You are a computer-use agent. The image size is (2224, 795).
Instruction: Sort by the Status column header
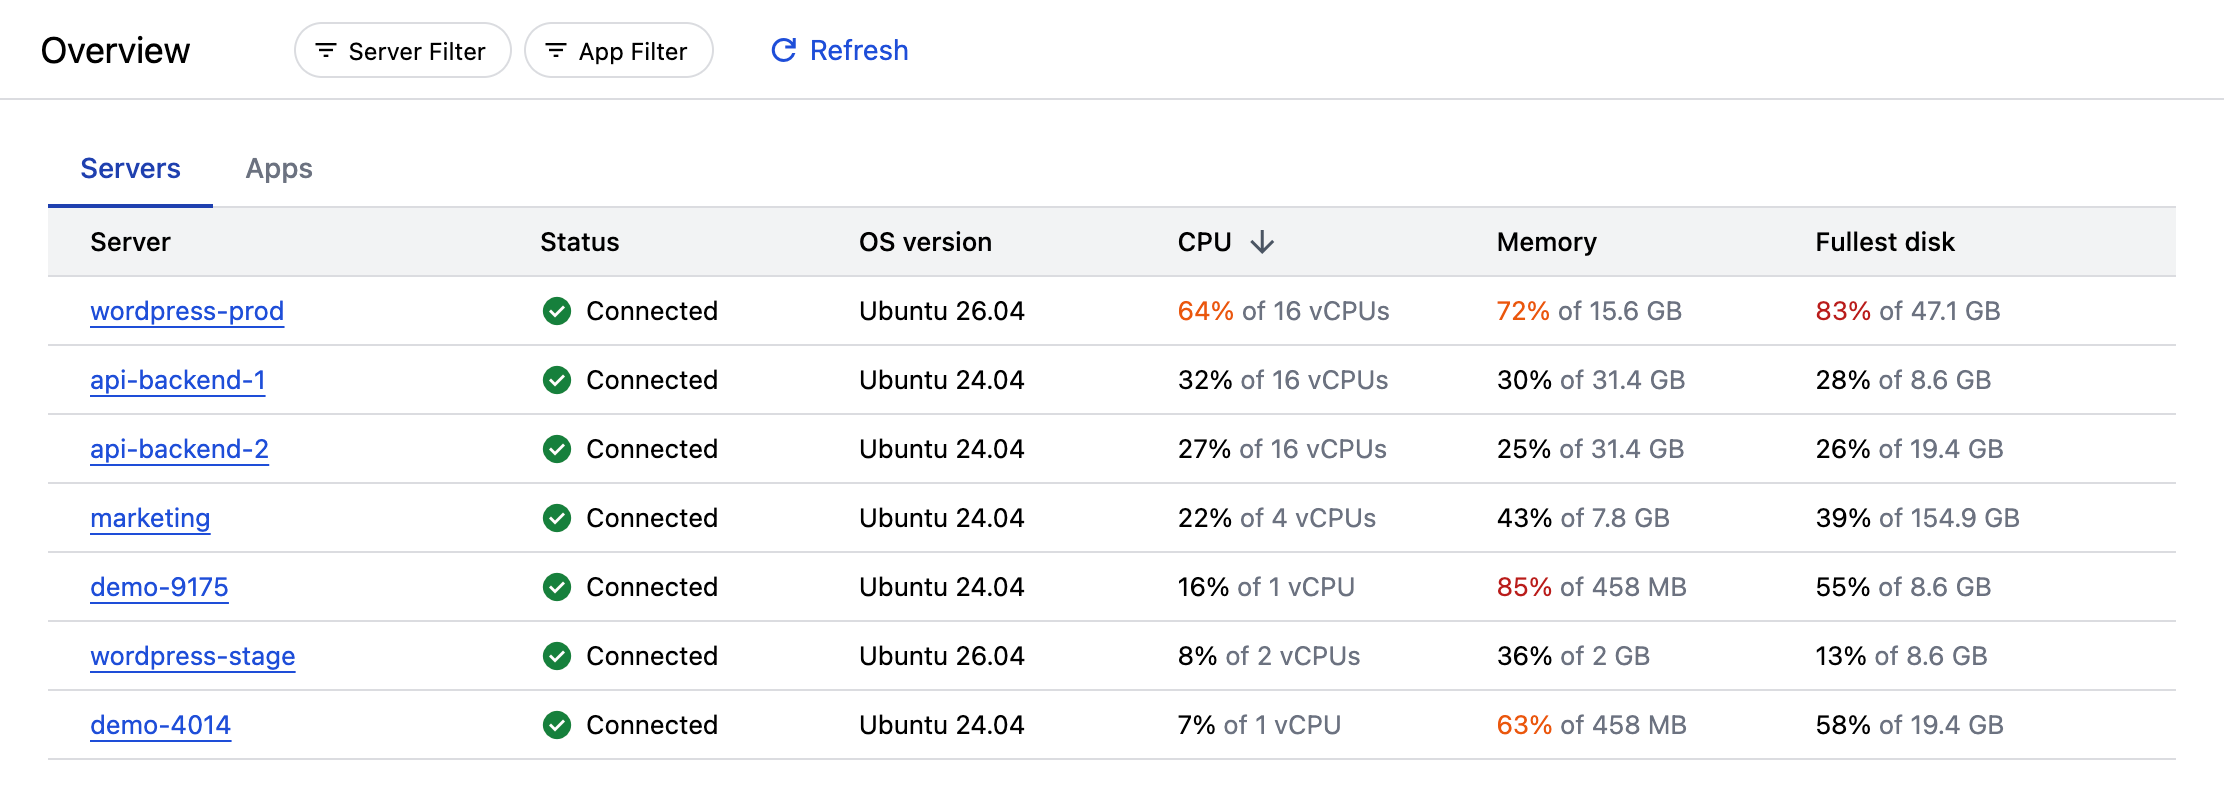579,242
